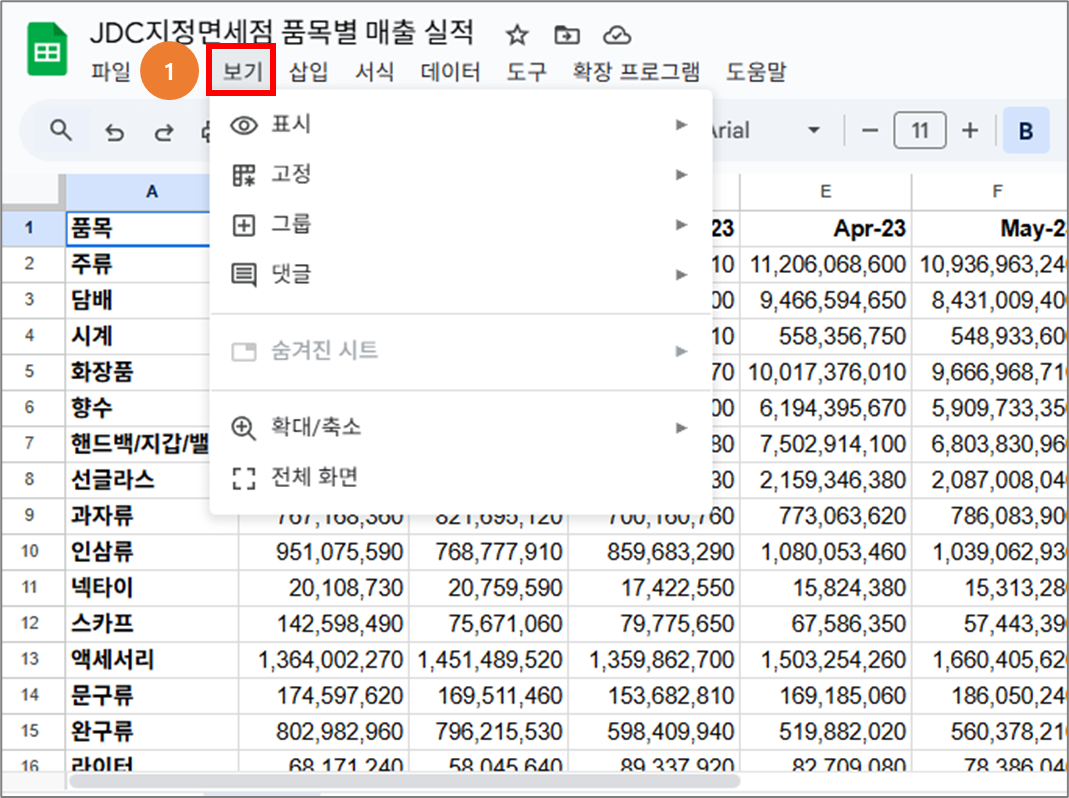Select row 13 header
Image resolution: width=1069 pixels, height=798 pixels.
pyautogui.click(x=32, y=660)
